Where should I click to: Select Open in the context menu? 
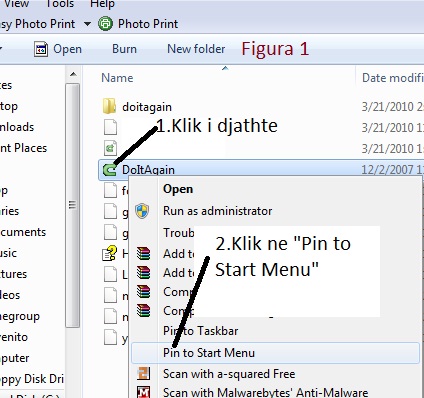click(x=178, y=189)
